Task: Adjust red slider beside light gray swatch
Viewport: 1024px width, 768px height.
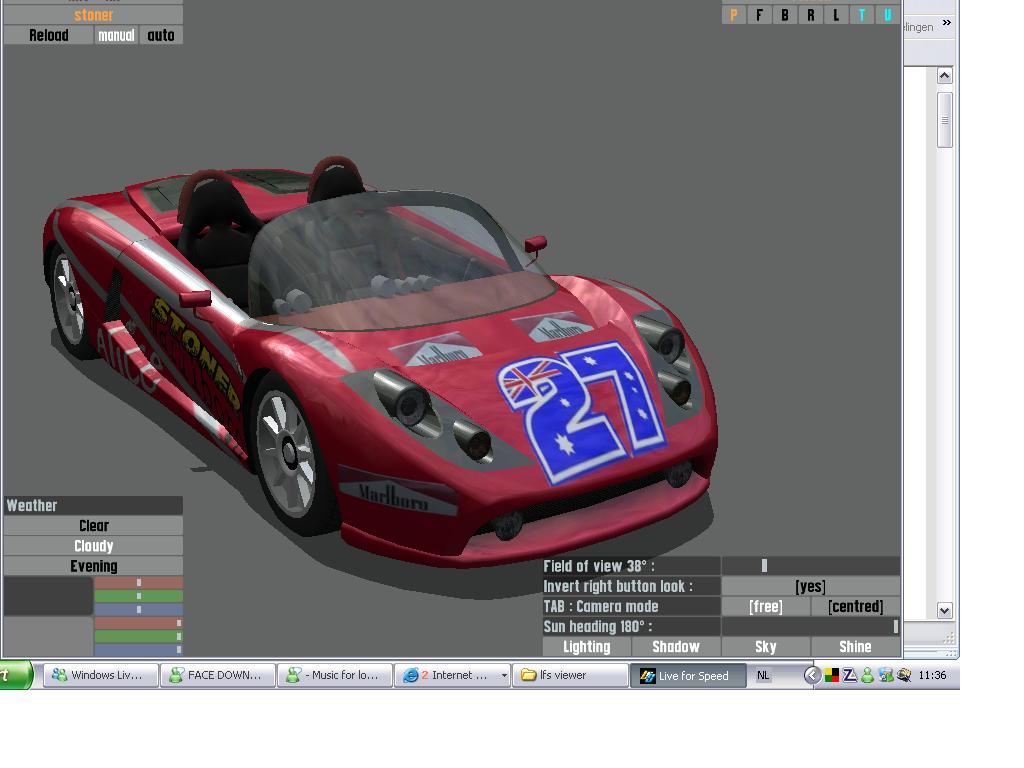Action: (x=138, y=623)
